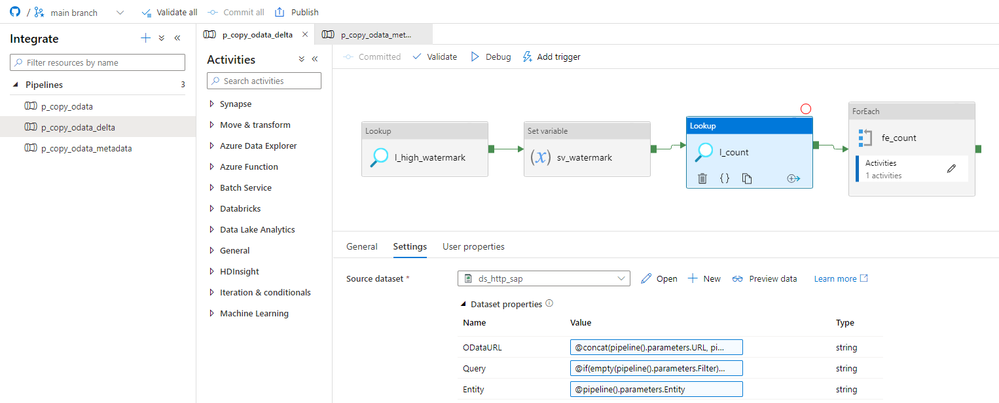The height and width of the screenshot is (403, 999).
Task: Focus the Search activities field
Action: point(264,81)
